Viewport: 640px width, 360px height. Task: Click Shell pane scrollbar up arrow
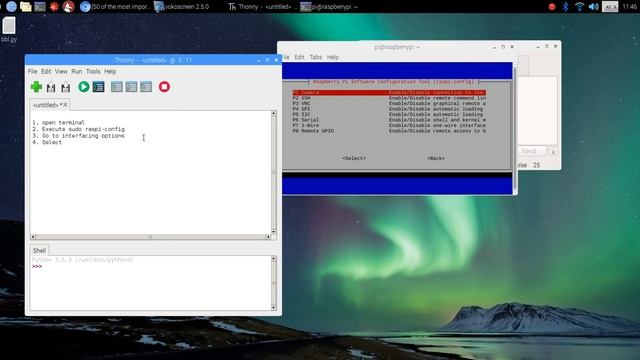click(274, 259)
